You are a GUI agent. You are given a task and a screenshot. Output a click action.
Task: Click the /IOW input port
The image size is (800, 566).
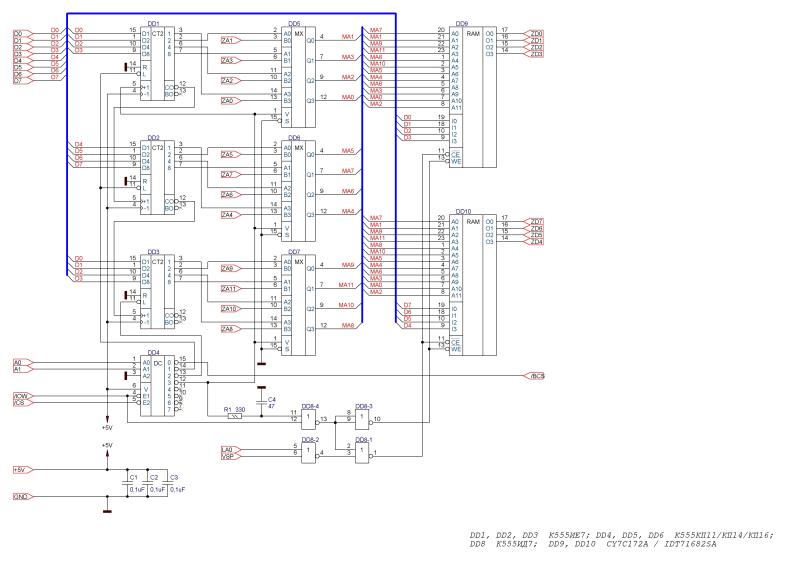click(x=19, y=396)
